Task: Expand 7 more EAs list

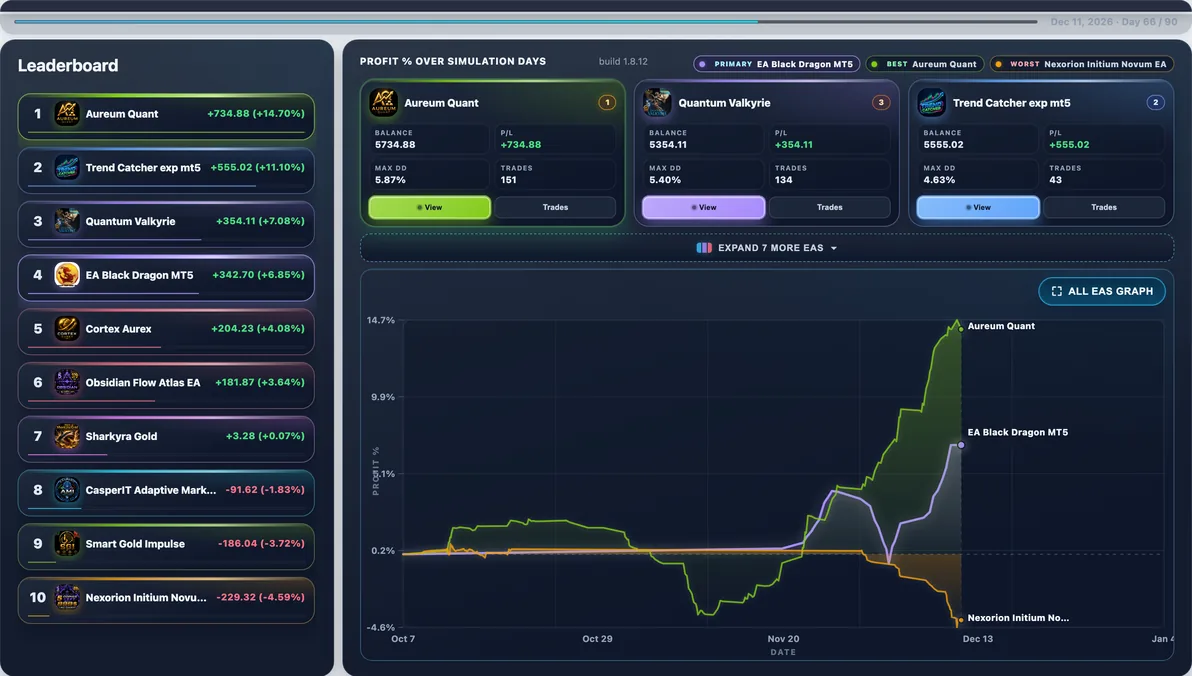Action: click(x=767, y=248)
